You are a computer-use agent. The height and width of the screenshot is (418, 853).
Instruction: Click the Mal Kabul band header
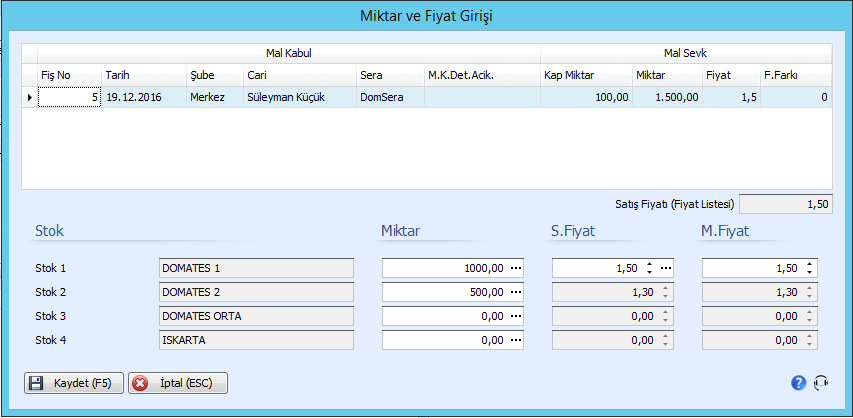(289, 53)
